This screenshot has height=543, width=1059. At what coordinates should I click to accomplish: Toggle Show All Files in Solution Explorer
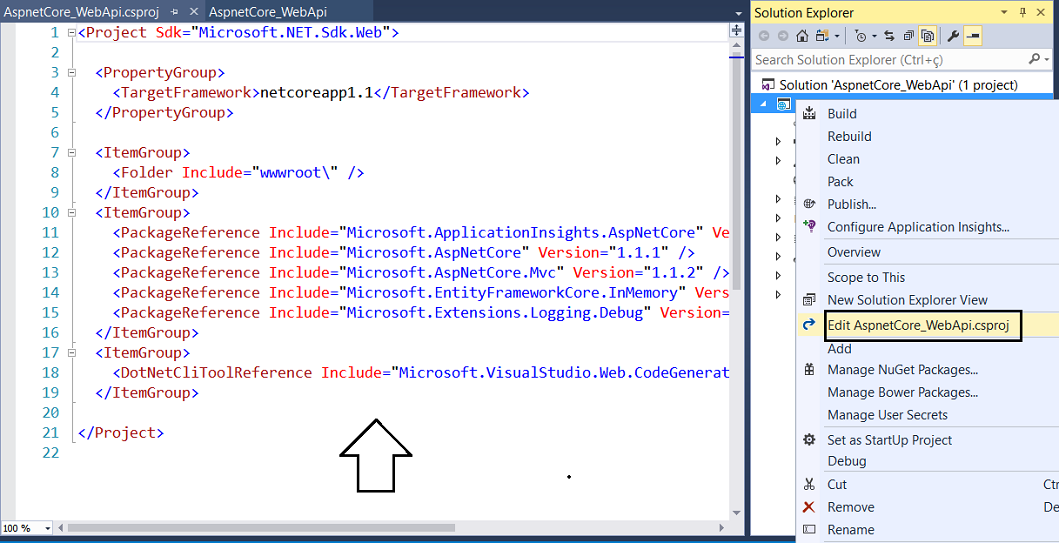(x=927, y=36)
